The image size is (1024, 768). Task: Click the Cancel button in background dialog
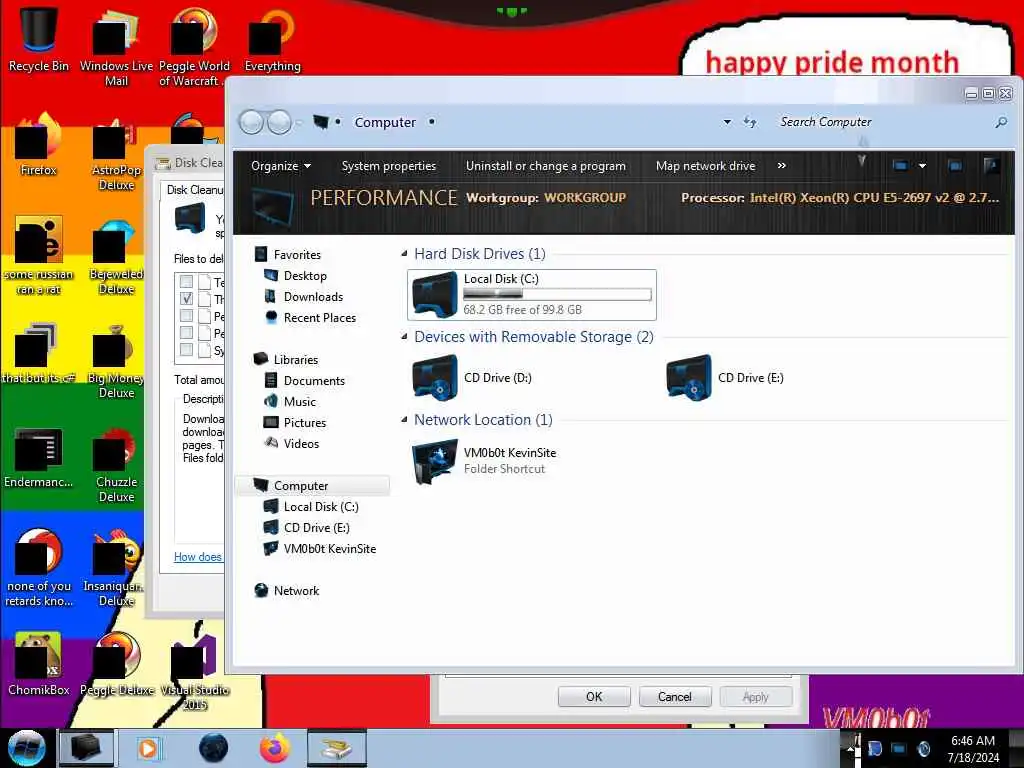pos(675,697)
